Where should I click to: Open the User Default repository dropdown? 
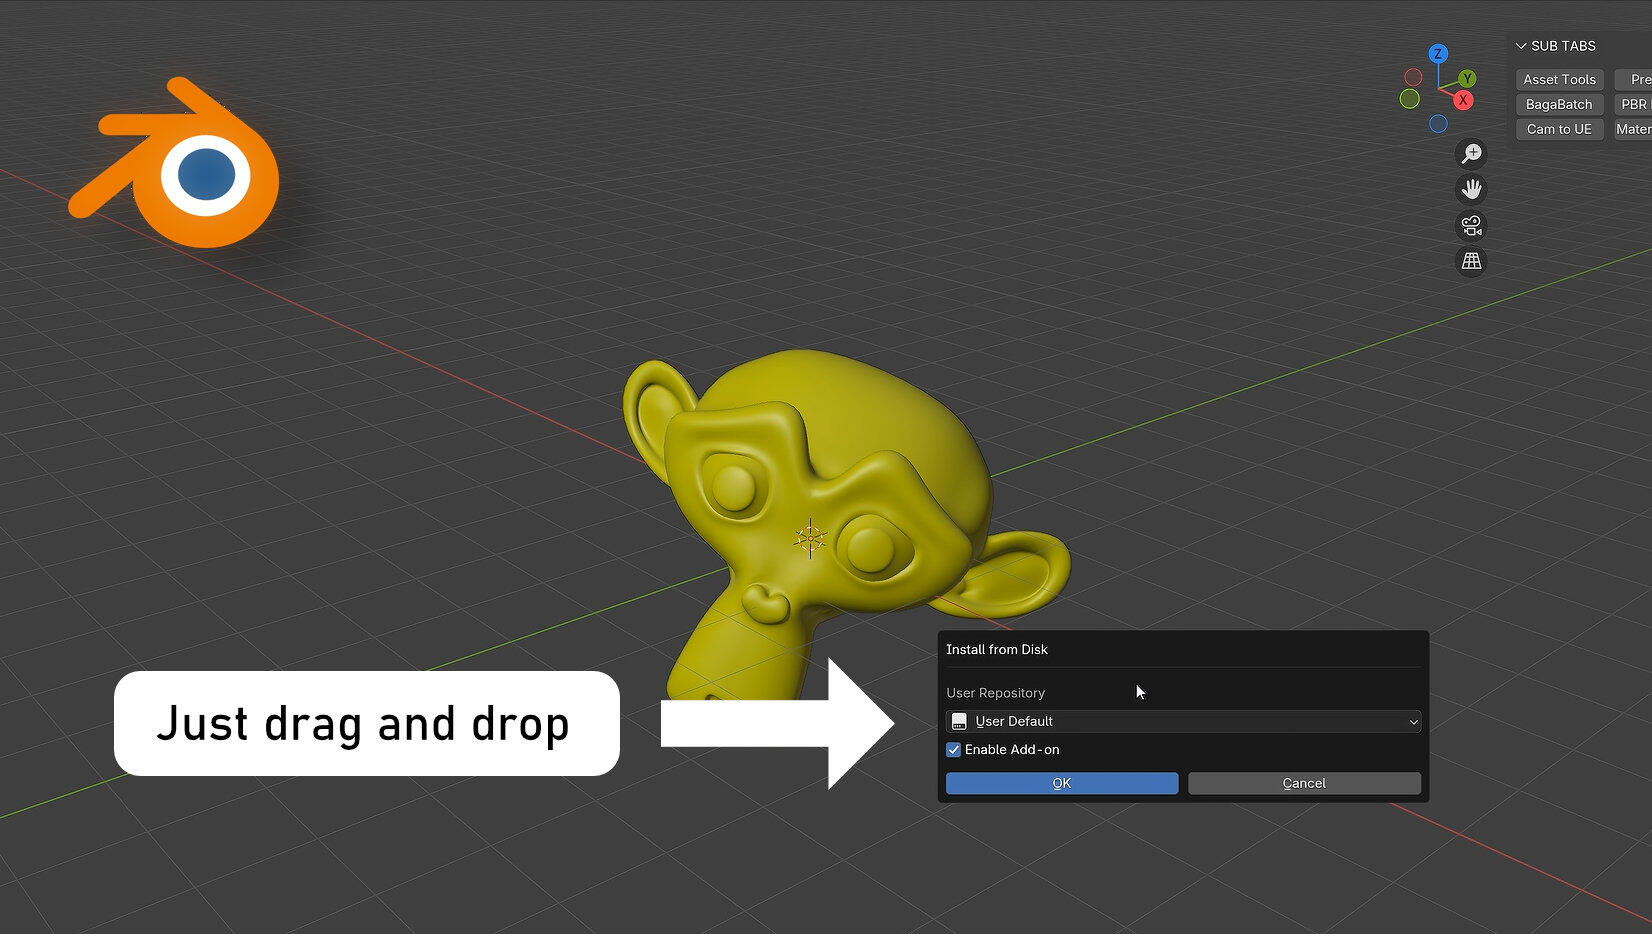[x=1182, y=721]
